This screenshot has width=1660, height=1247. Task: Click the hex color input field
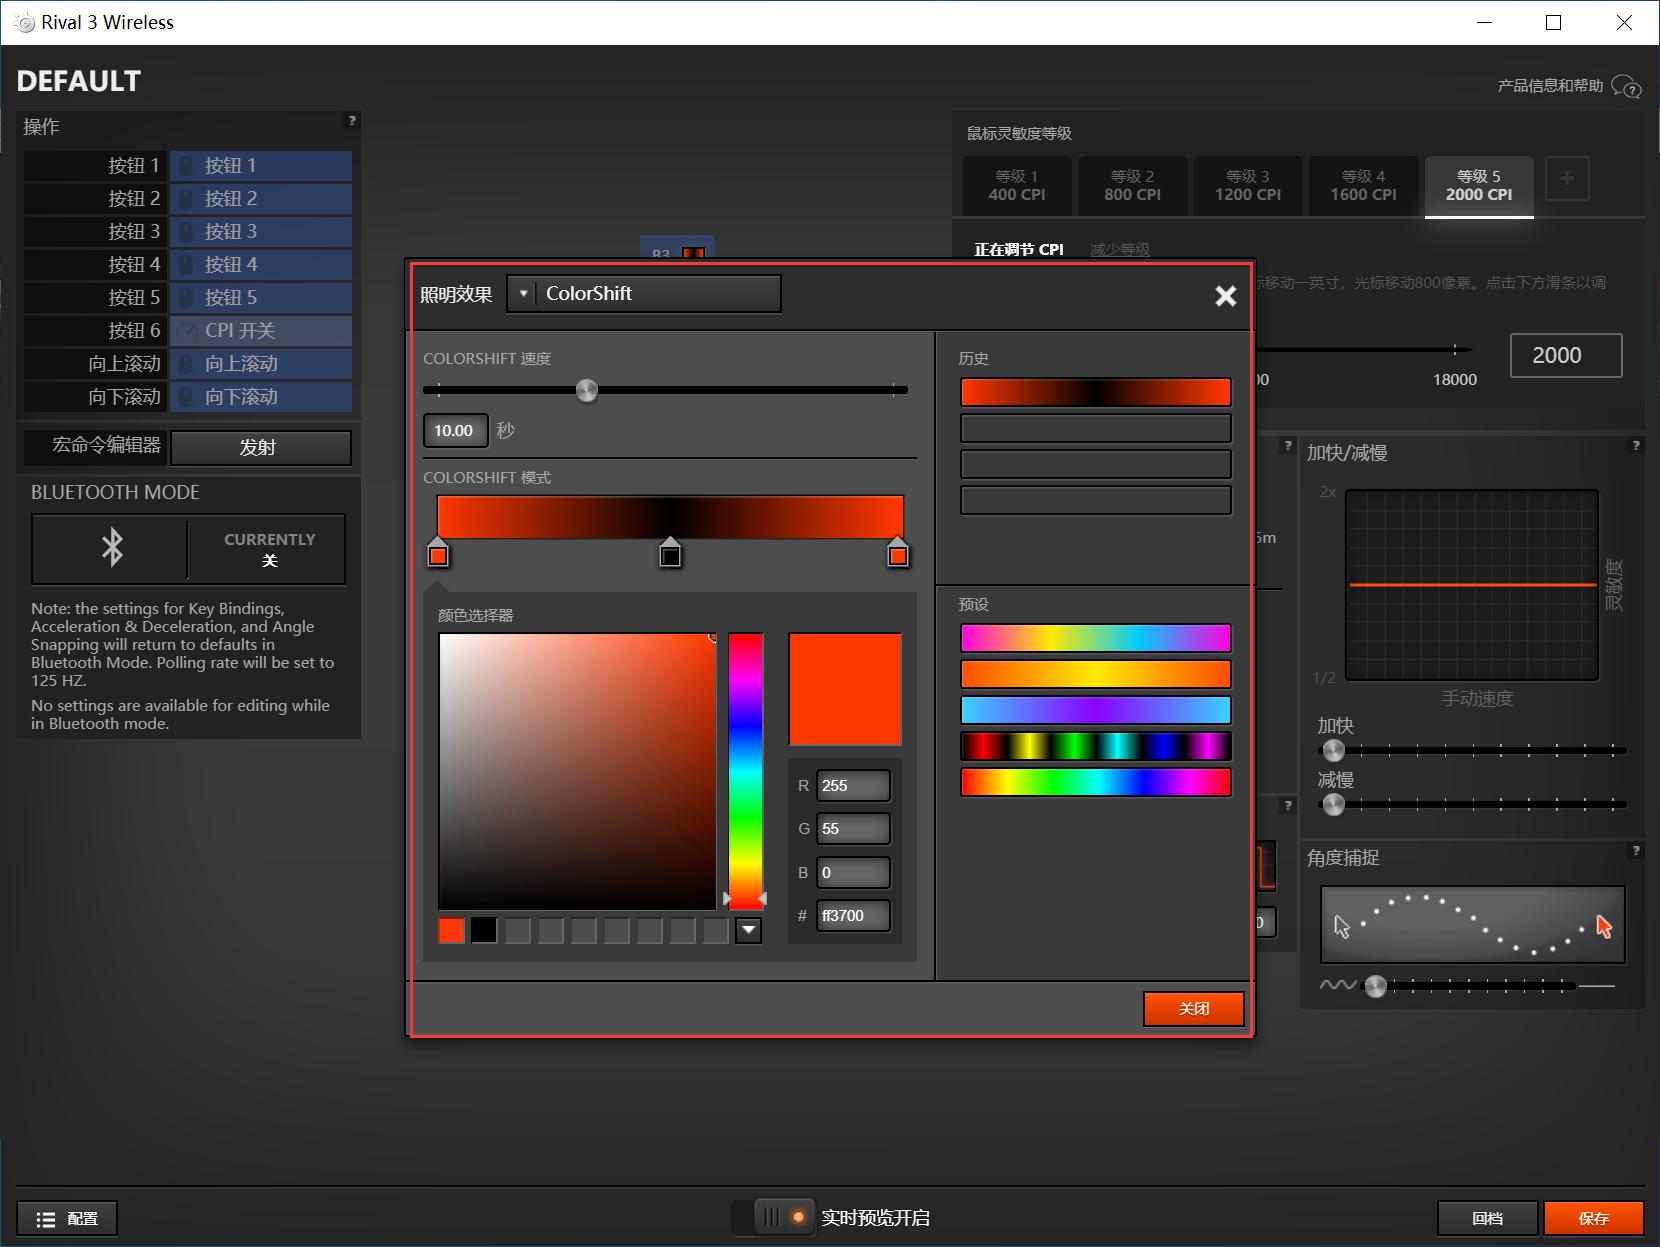pyautogui.click(x=852, y=915)
